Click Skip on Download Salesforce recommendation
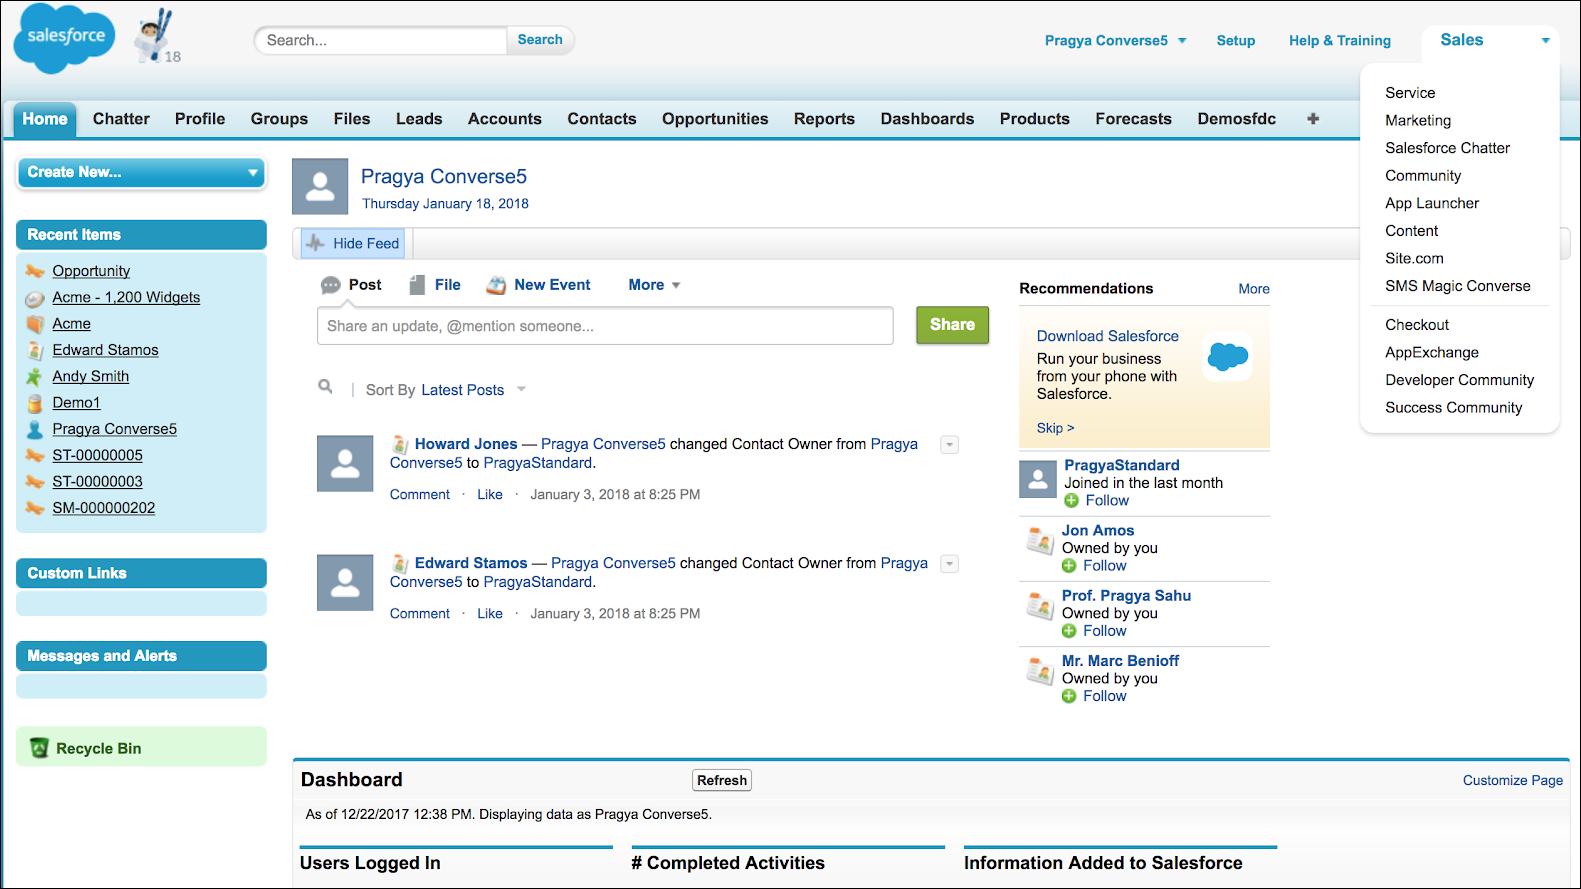This screenshot has width=1581, height=889. point(1055,428)
